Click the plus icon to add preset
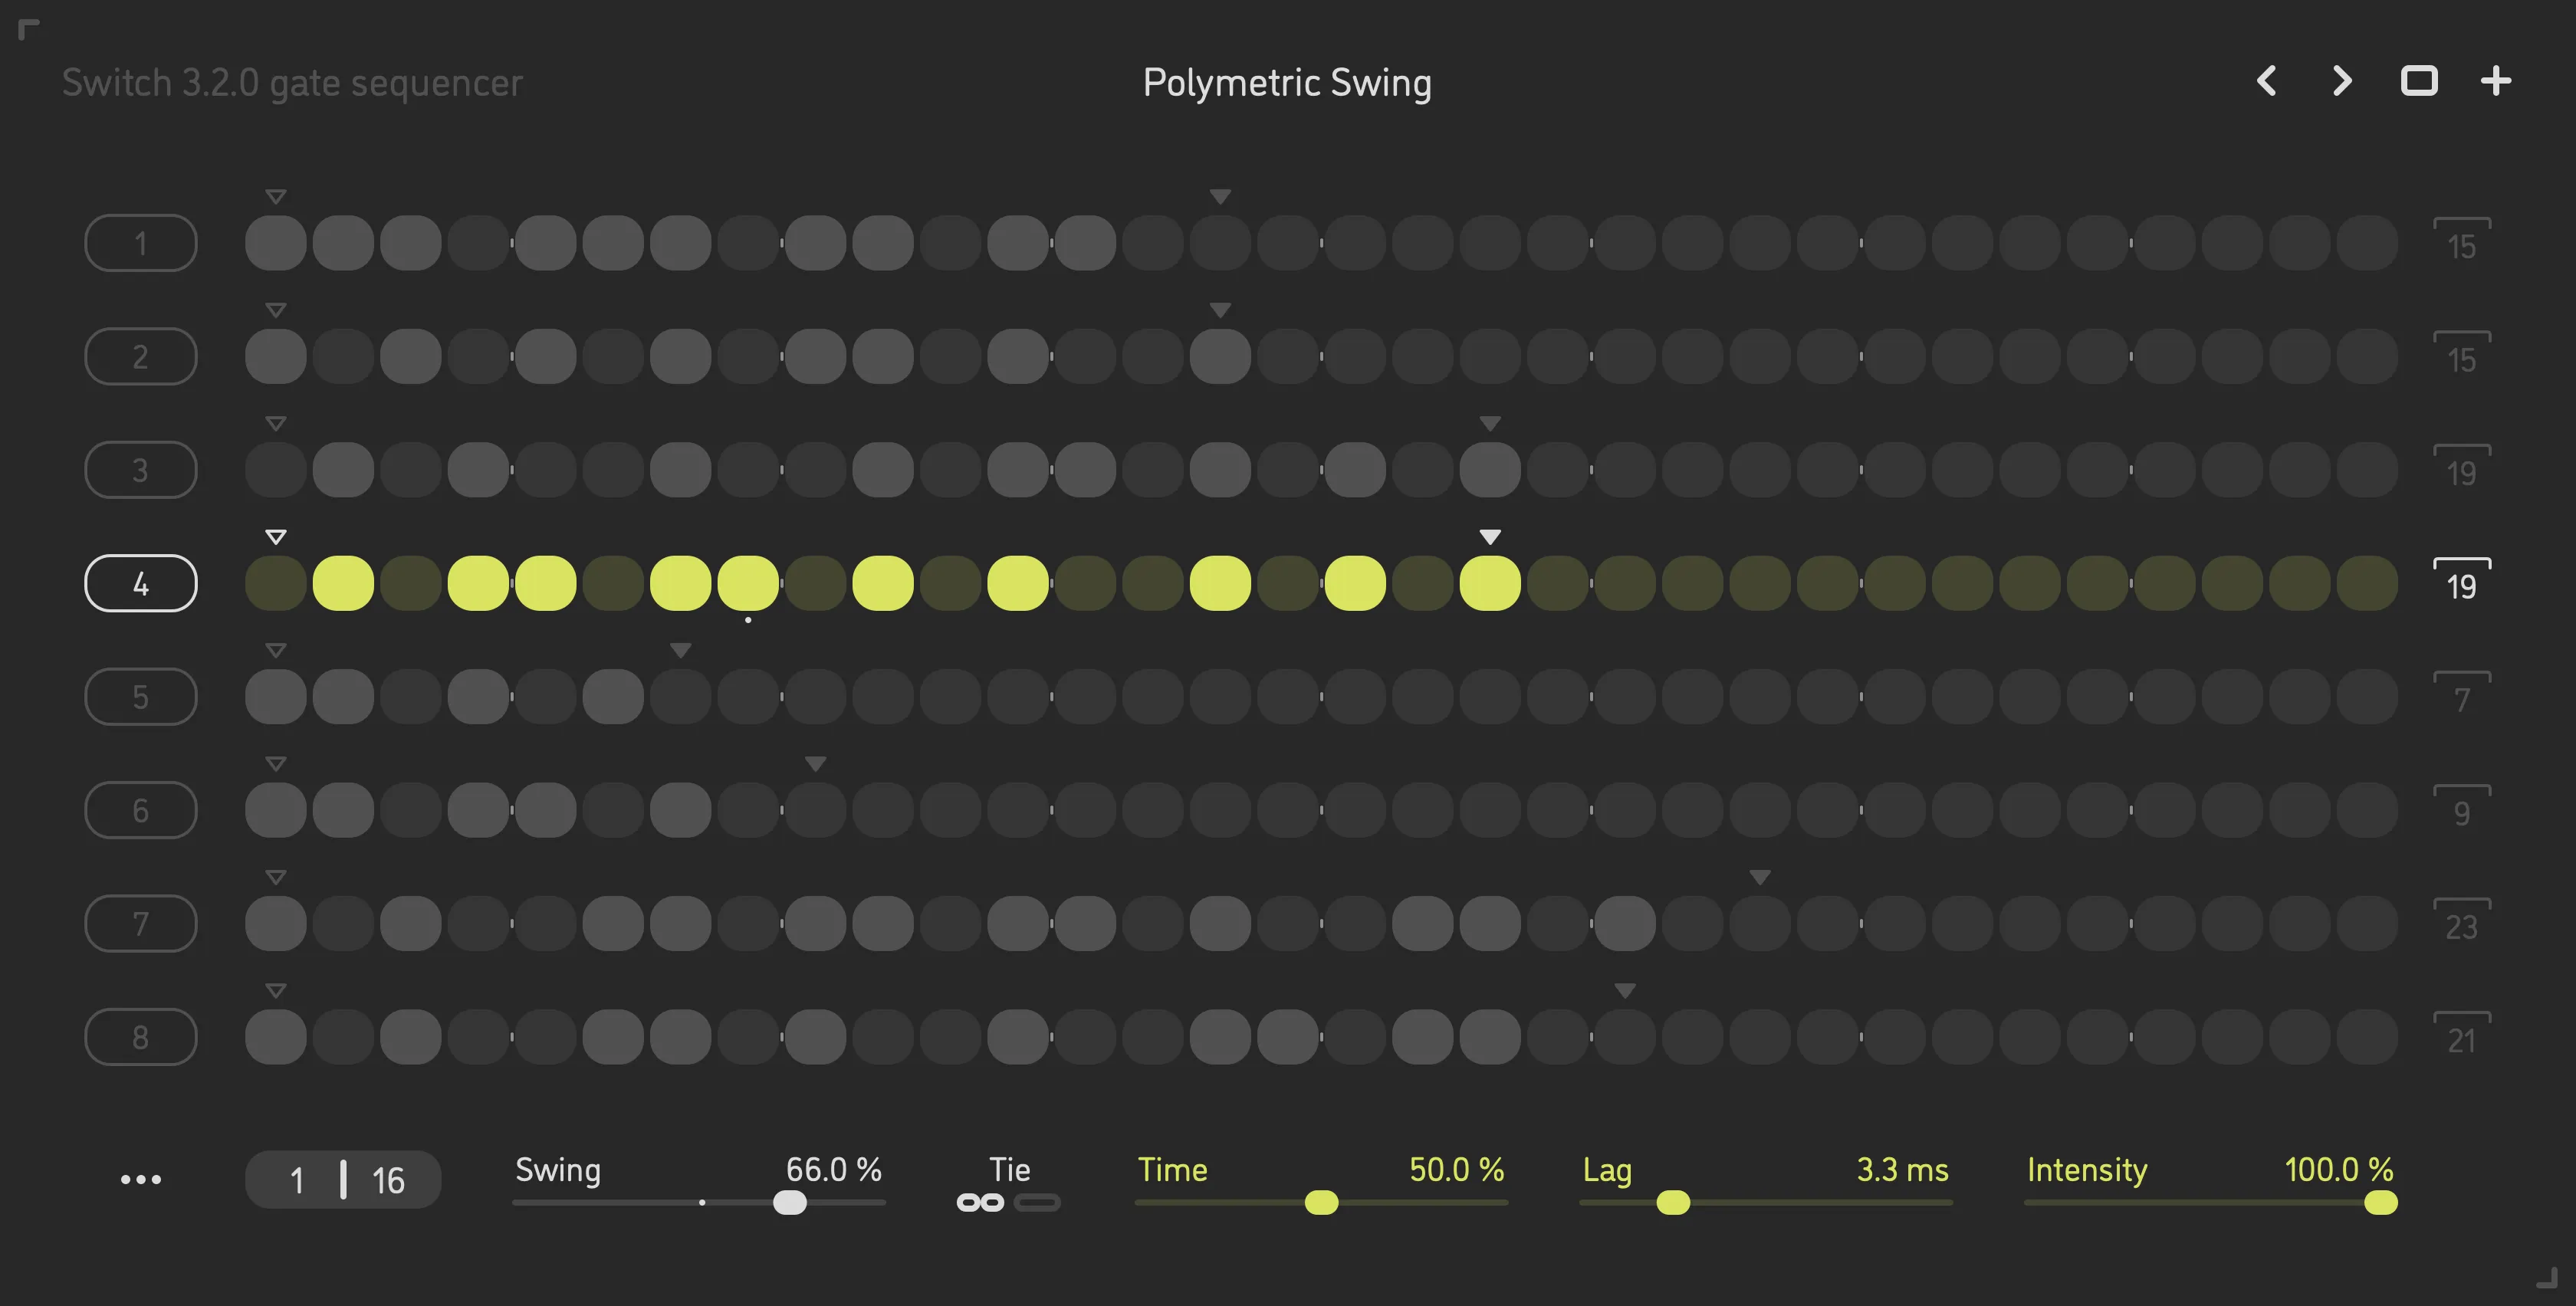The image size is (2576, 1306). (x=2496, y=81)
